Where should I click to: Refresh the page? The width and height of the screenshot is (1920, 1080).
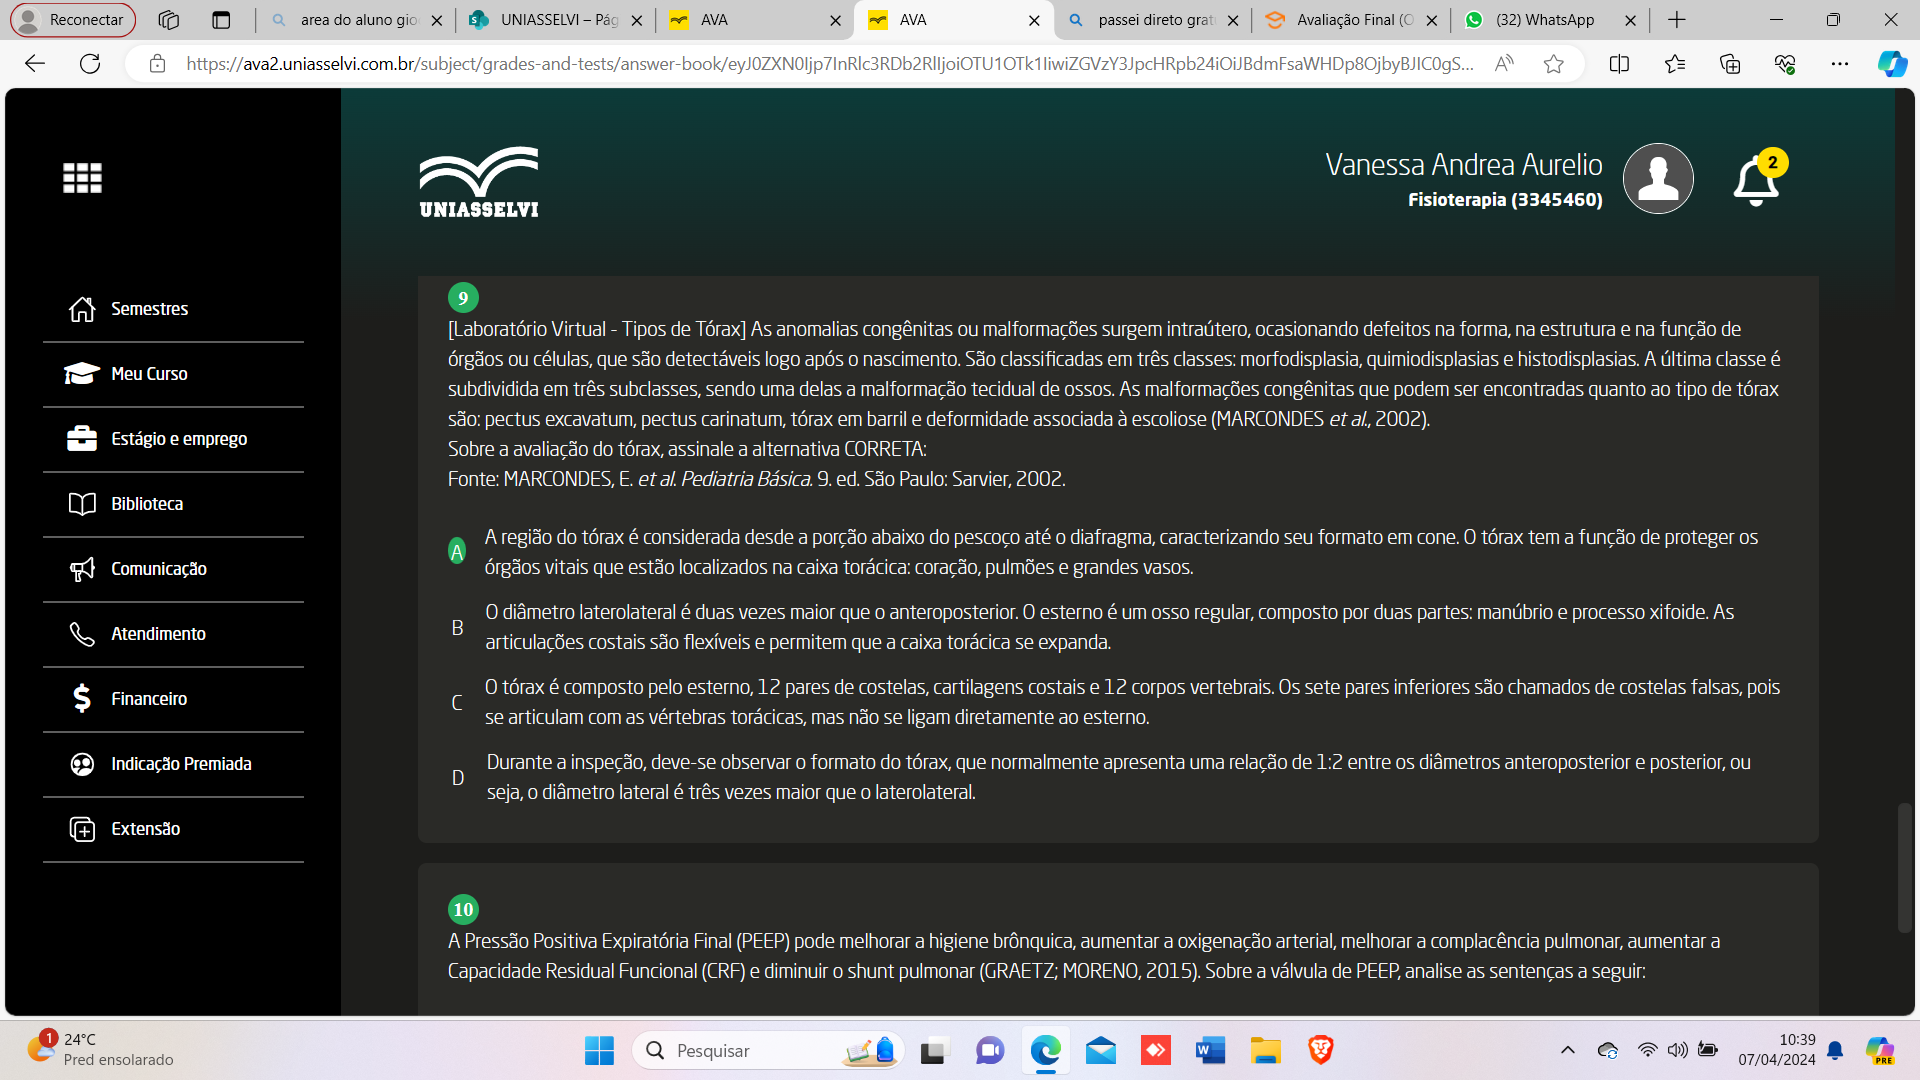[90, 64]
